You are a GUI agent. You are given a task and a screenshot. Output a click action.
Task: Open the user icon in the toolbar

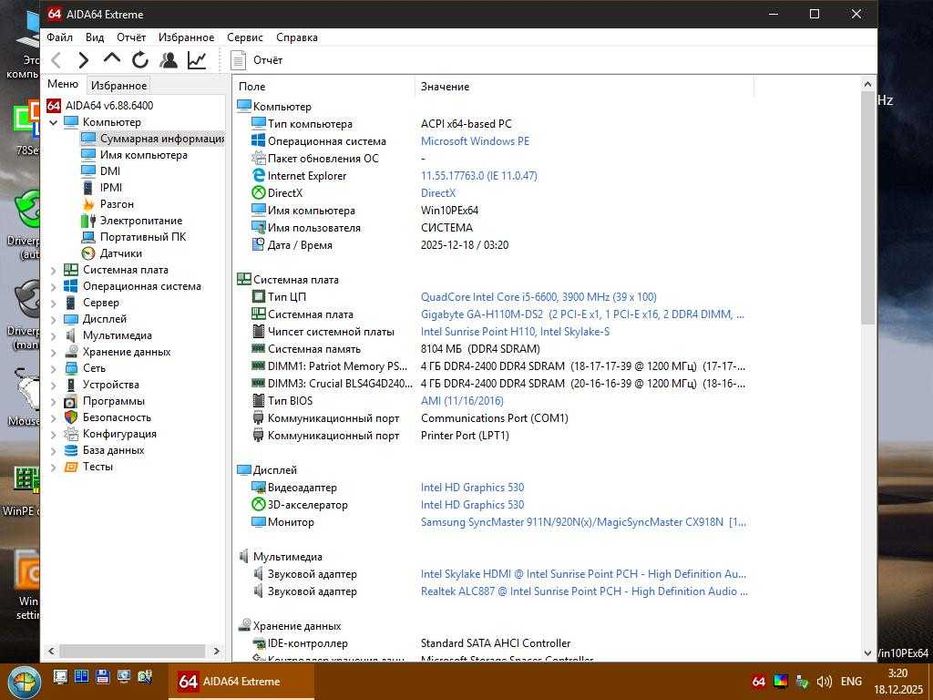point(168,60)
